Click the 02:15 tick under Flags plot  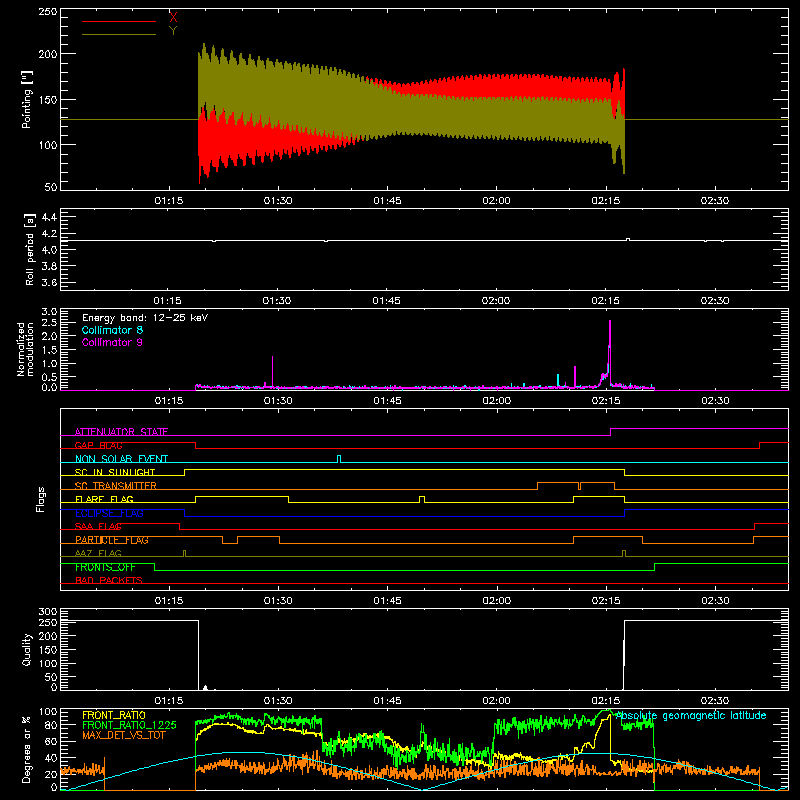coord(606,601)
